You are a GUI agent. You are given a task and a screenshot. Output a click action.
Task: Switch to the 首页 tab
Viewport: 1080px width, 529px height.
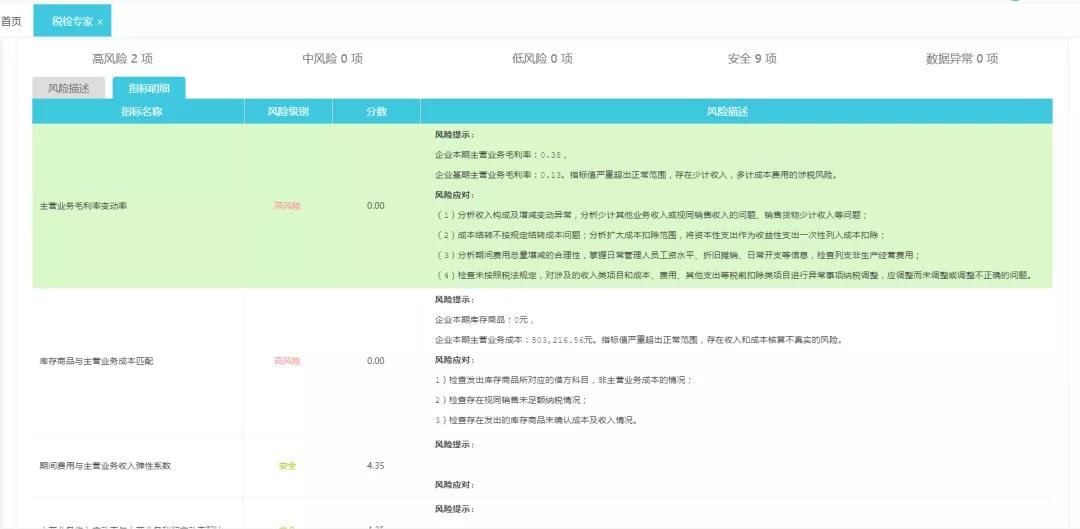tap(12, 21)
